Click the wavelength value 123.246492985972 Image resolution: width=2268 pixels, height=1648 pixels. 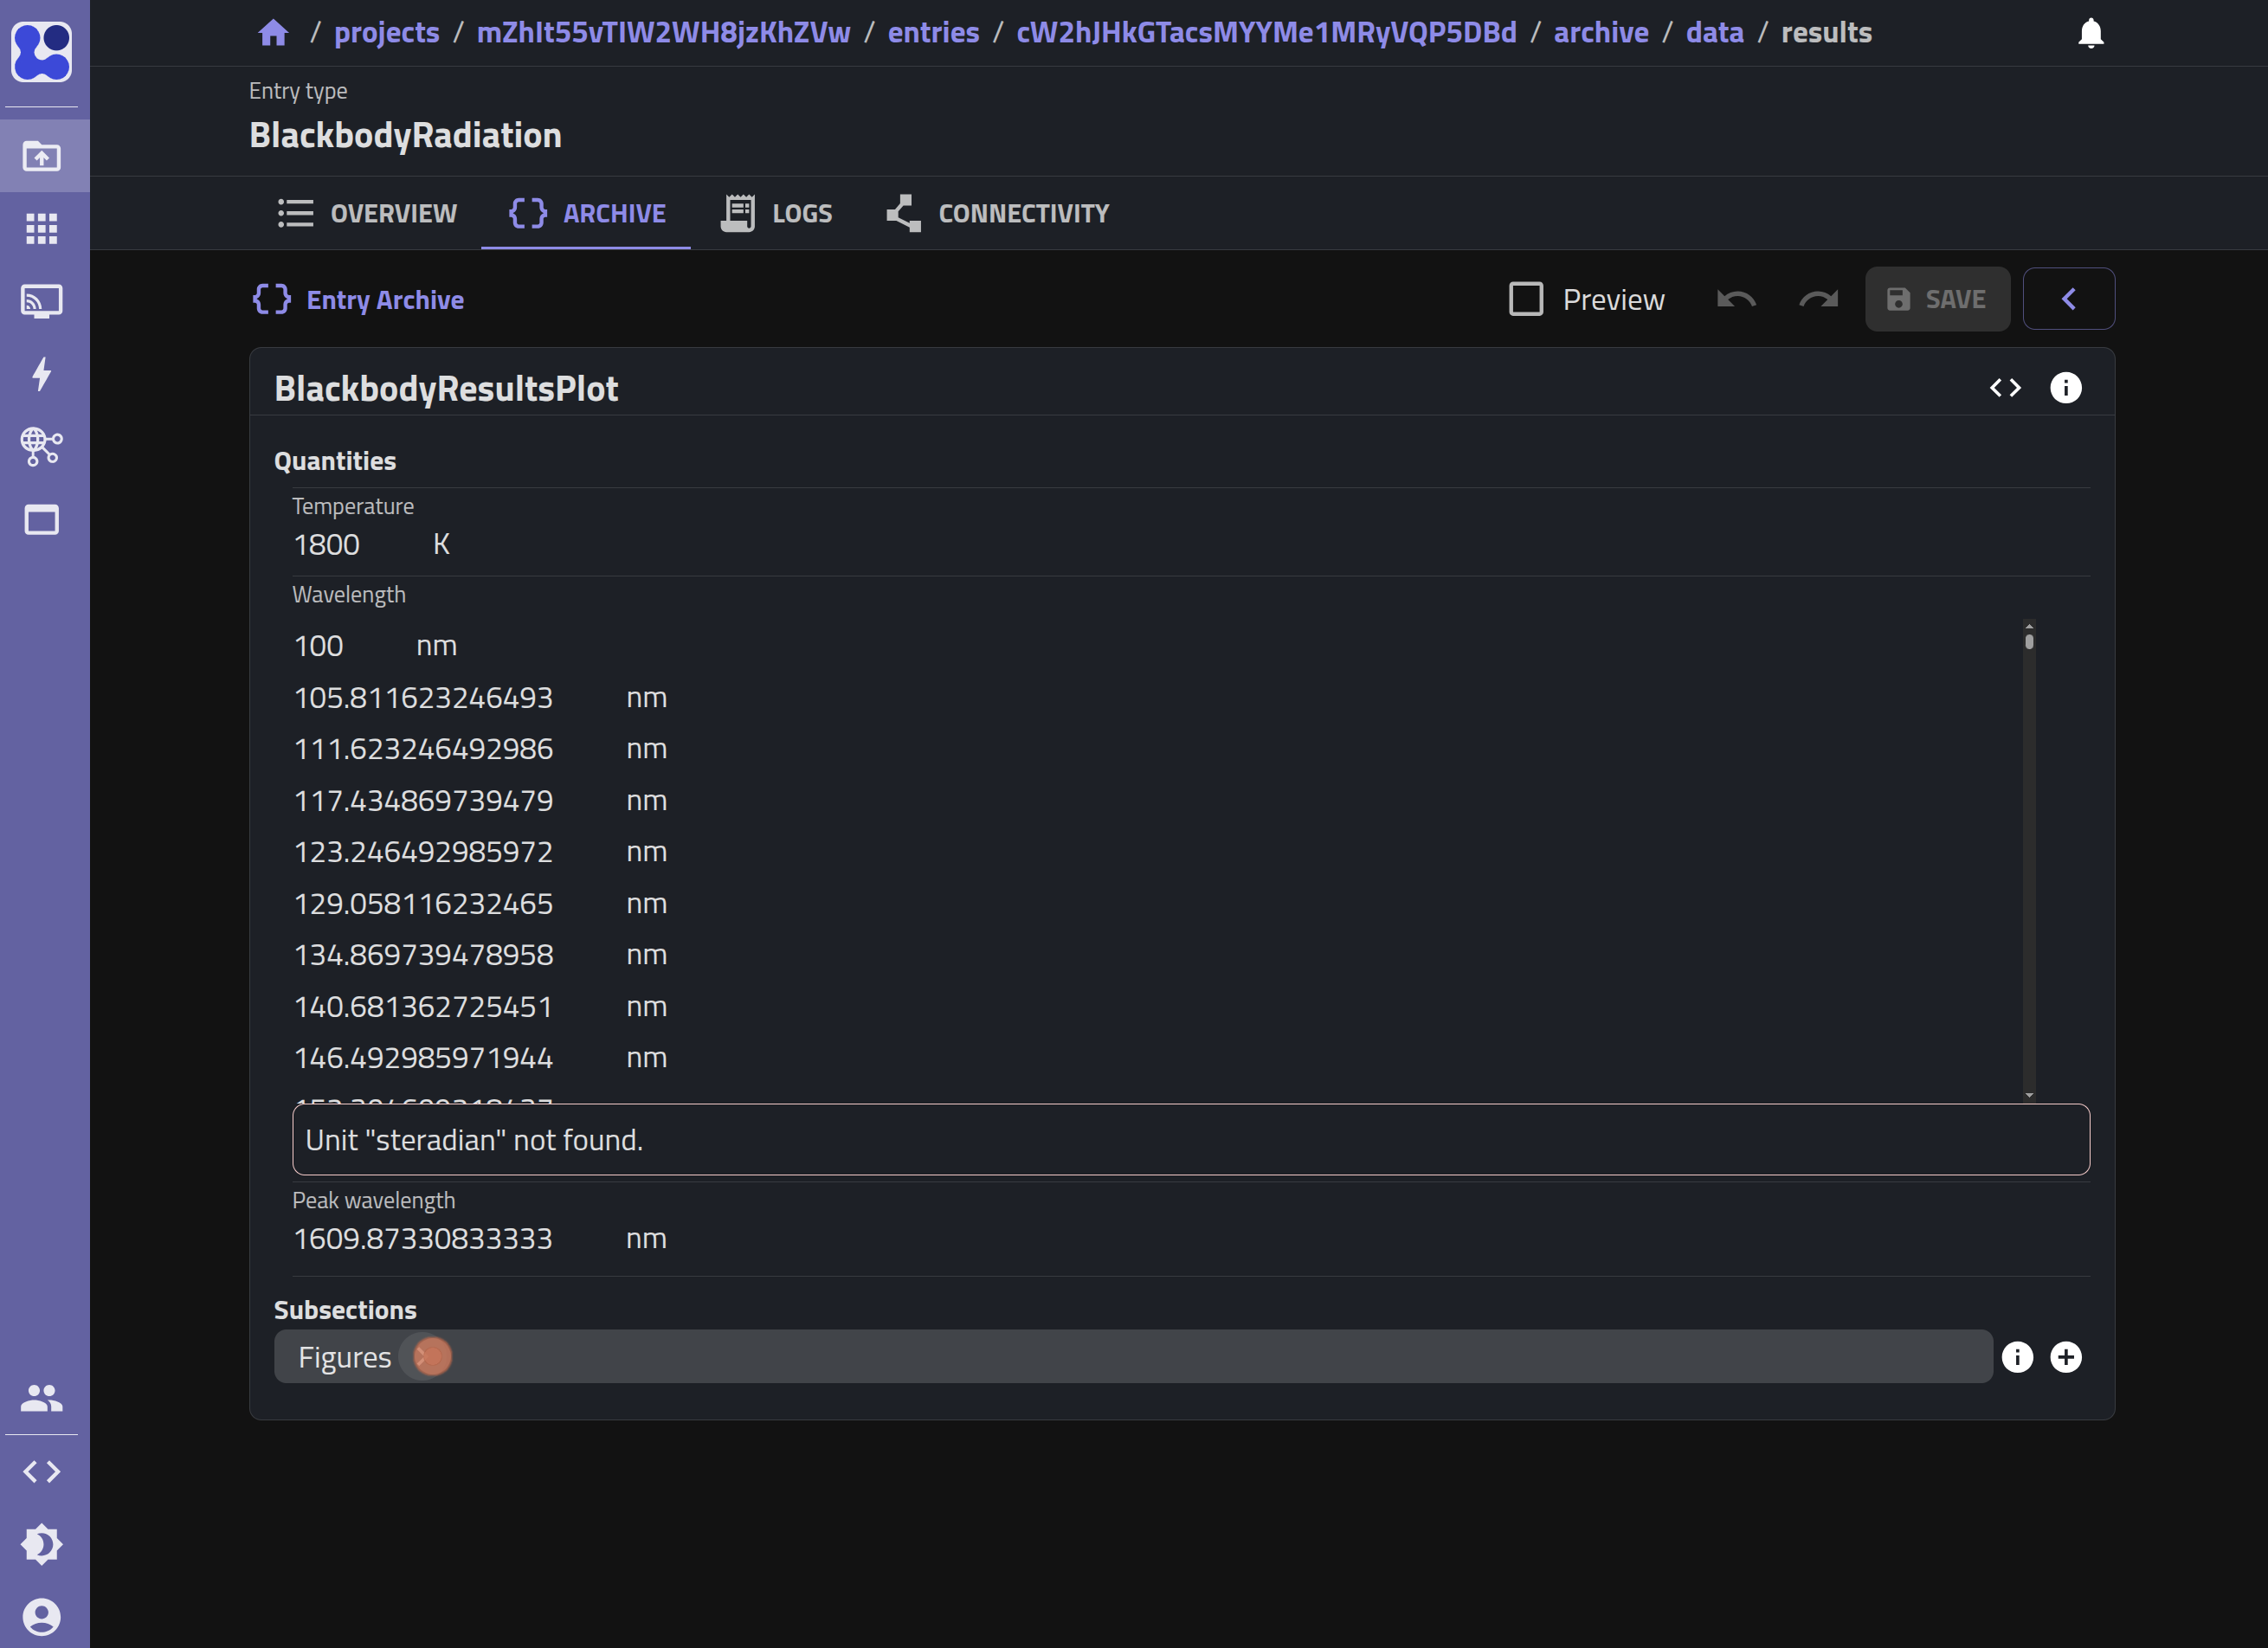click(423, 852)
